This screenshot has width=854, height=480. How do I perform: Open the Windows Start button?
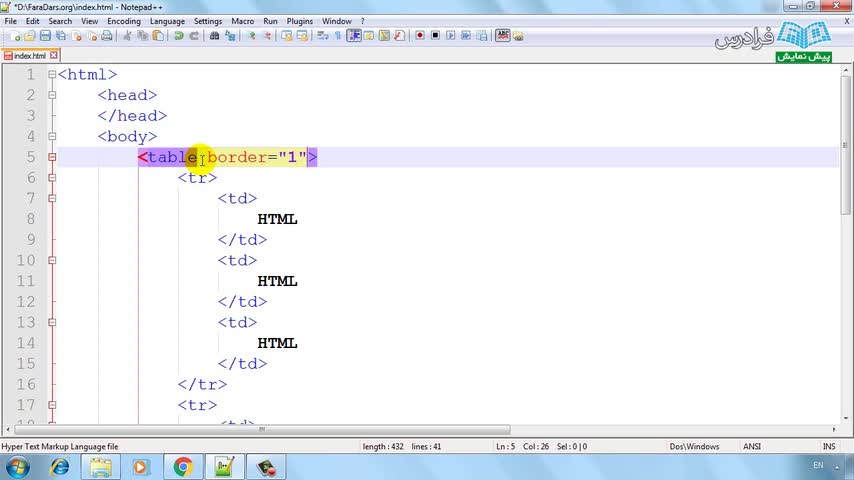click(18, 467)
